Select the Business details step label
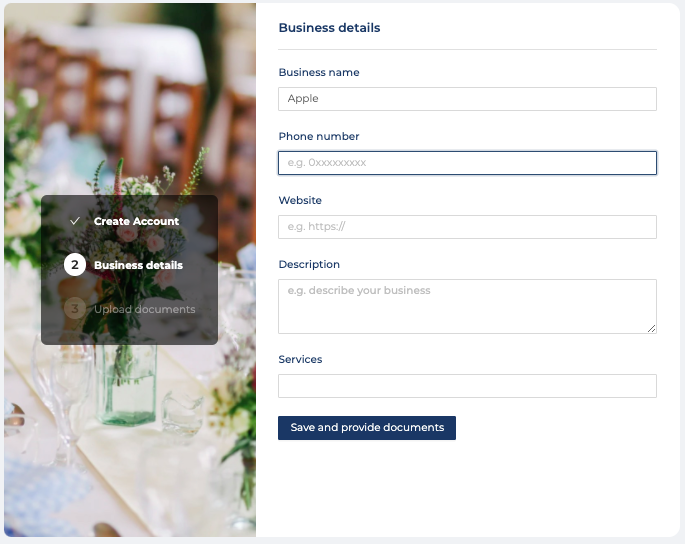The width and height of the screenshot is (685, 544). [x=138, y=265]
